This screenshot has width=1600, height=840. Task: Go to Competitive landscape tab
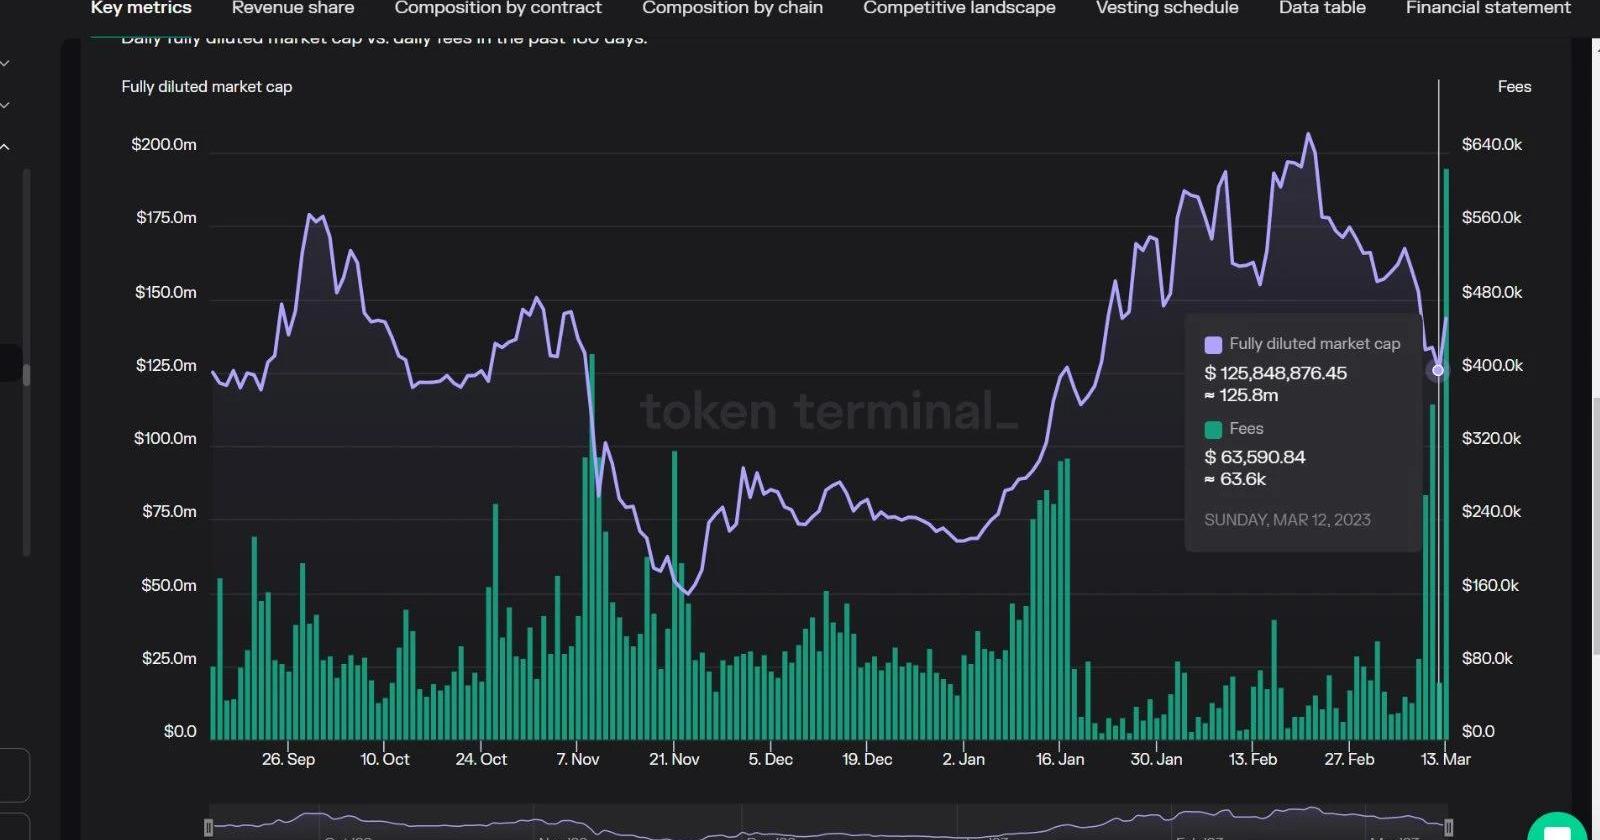(959, 8)
